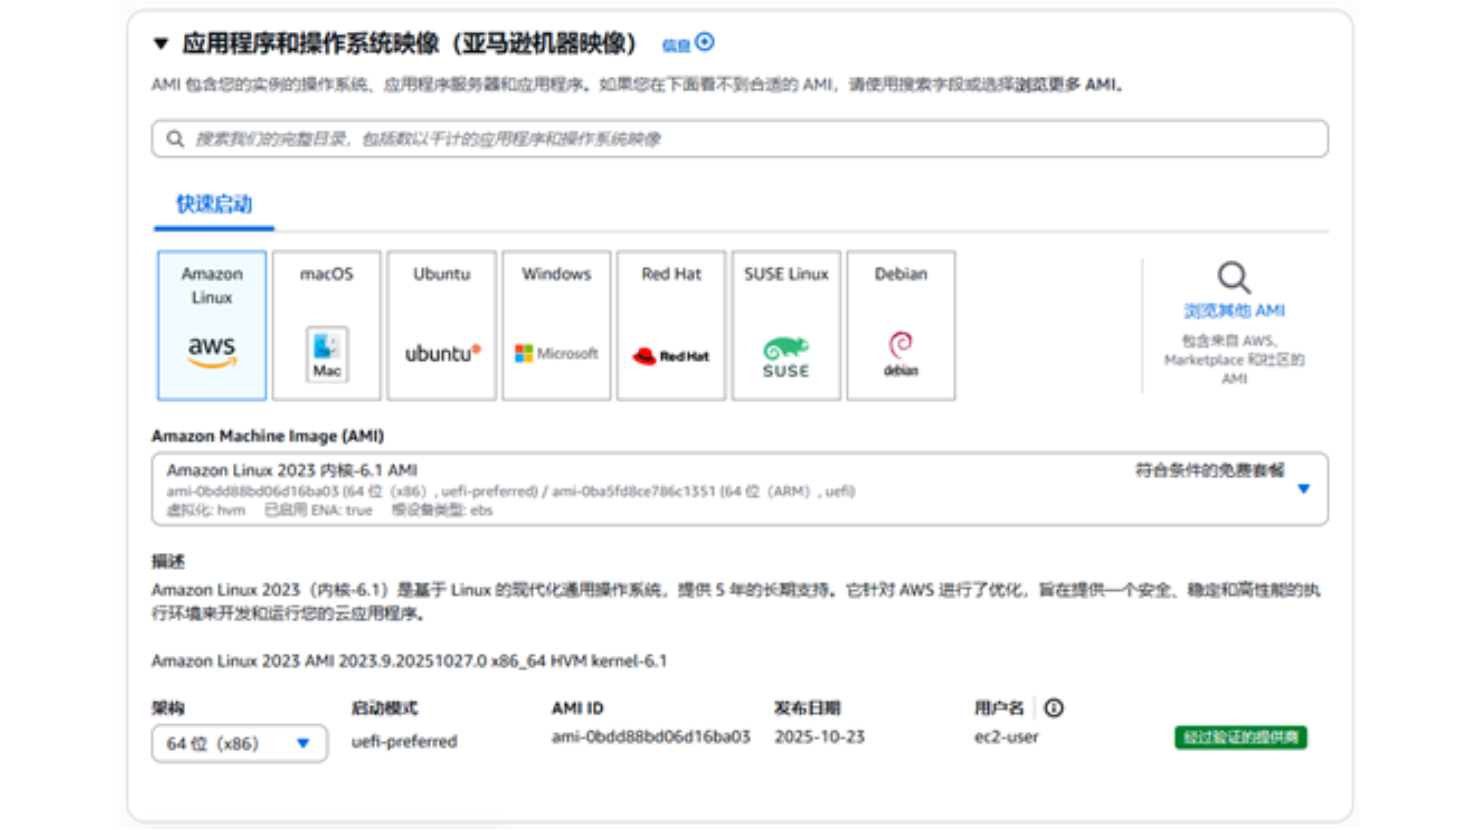Open the 浏览其他 AMI link
Screen dimensions: 1478x830
[x=1234, y=311]
